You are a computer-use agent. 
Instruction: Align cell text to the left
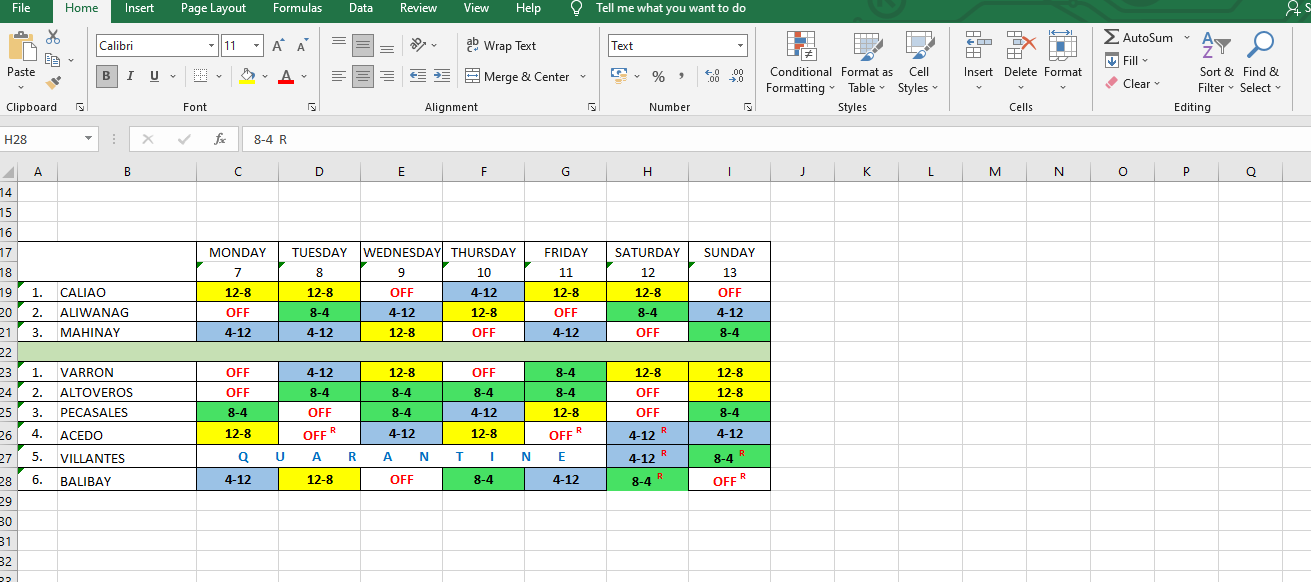(x=338, y=76)
